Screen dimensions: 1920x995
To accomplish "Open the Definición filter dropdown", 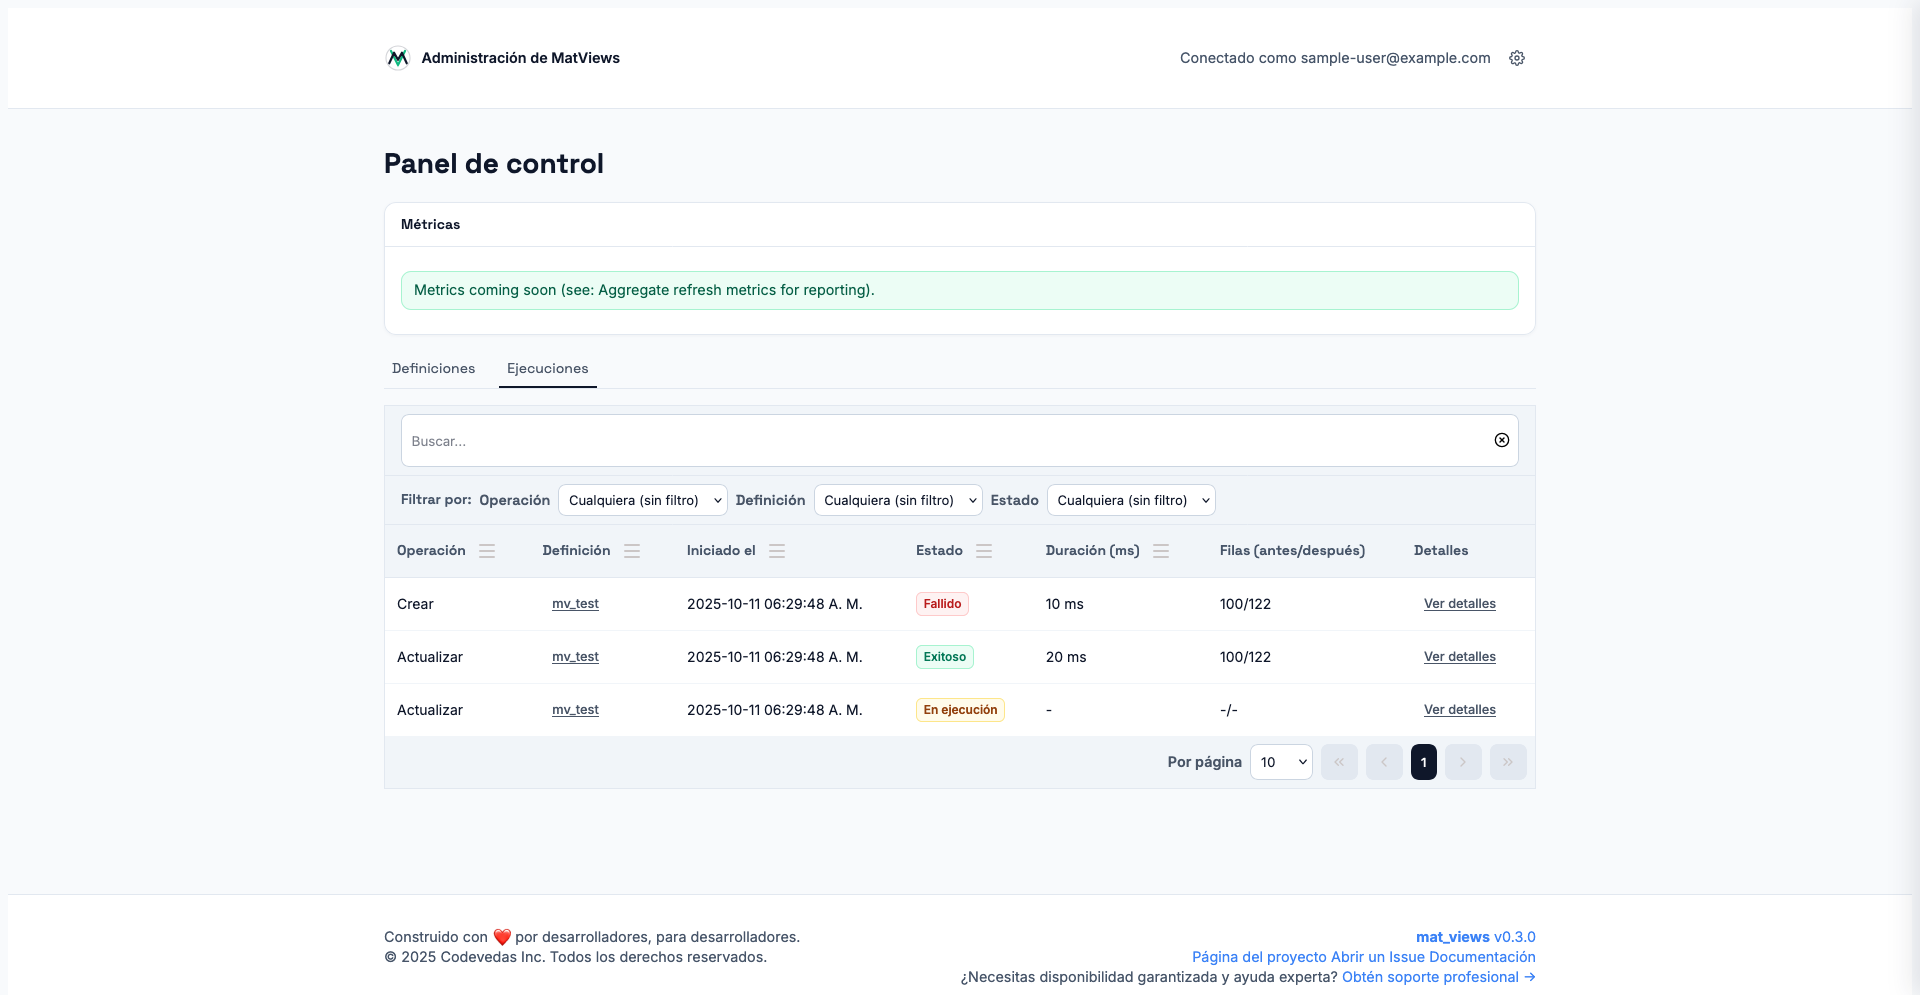I will coord(897,500).
